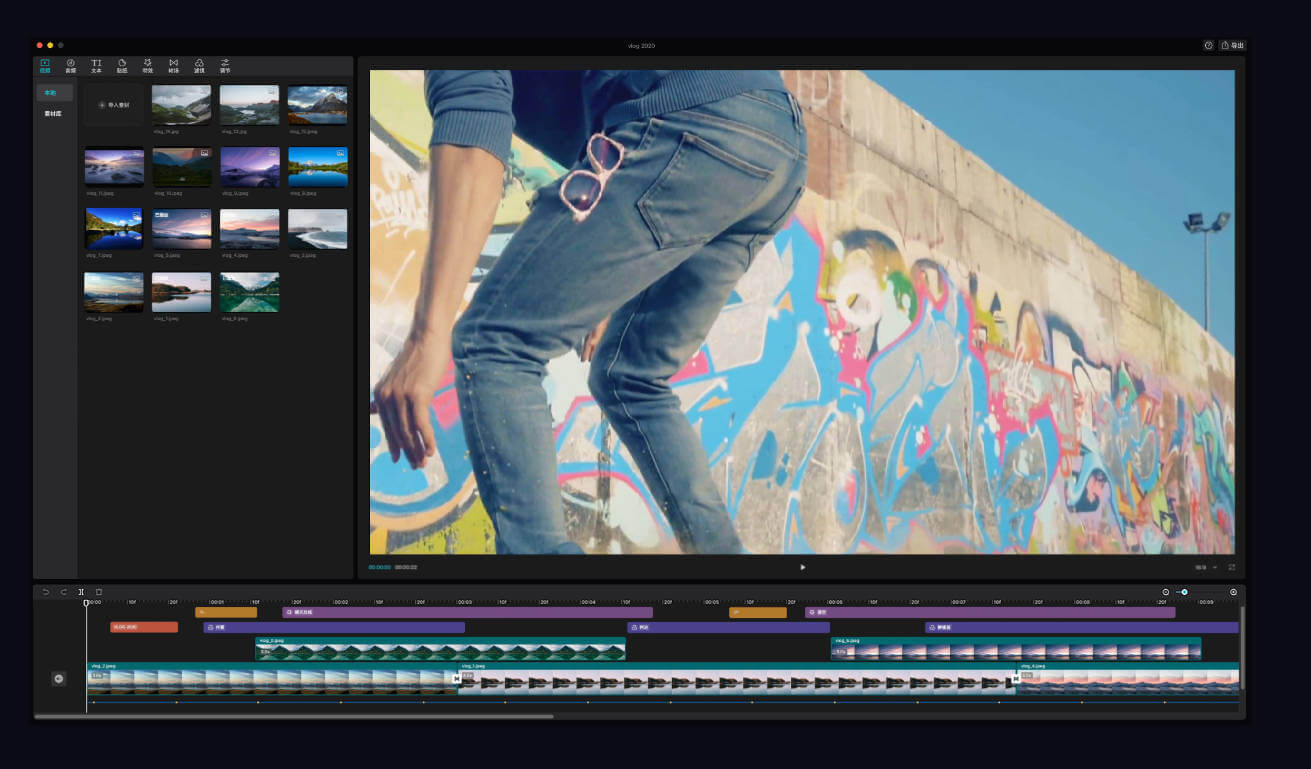
Task: Open the 滤镜 (Filters) panel icon
Action: (199, 65)
